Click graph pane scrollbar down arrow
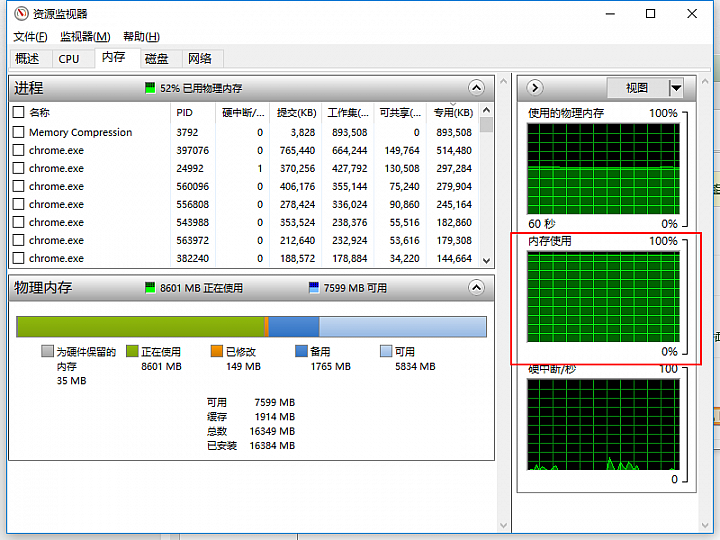Image resolution: width=720 pixels, height=540 pixels. coord(705,525)
